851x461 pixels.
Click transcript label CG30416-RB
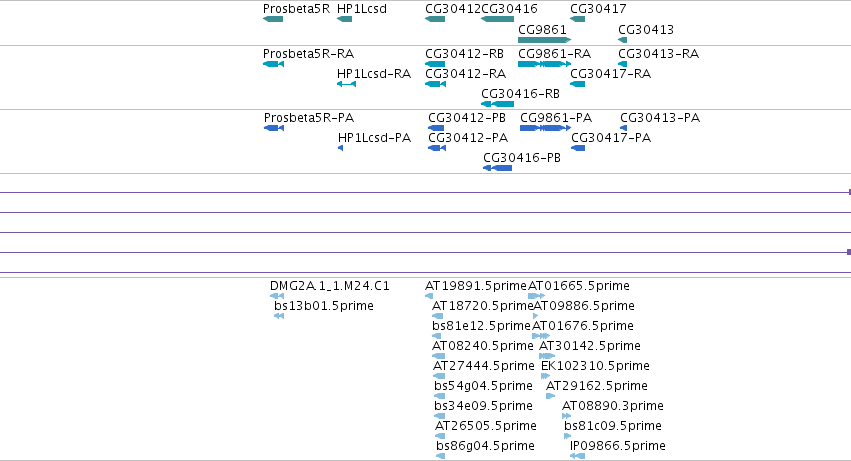click(520, 94)
